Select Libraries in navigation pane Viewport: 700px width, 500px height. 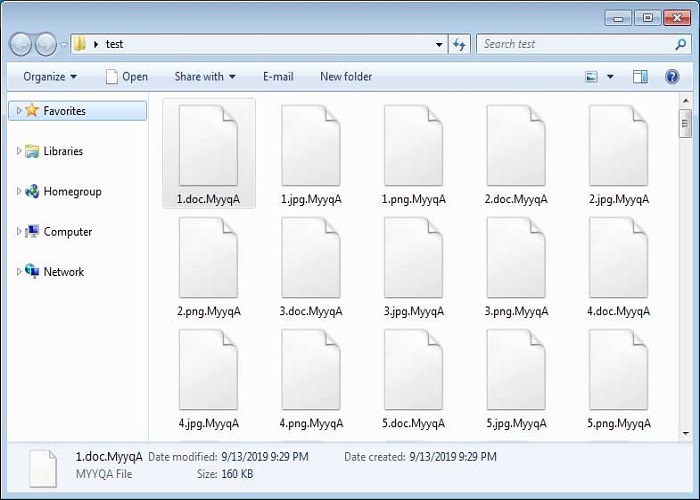(63, 151)
